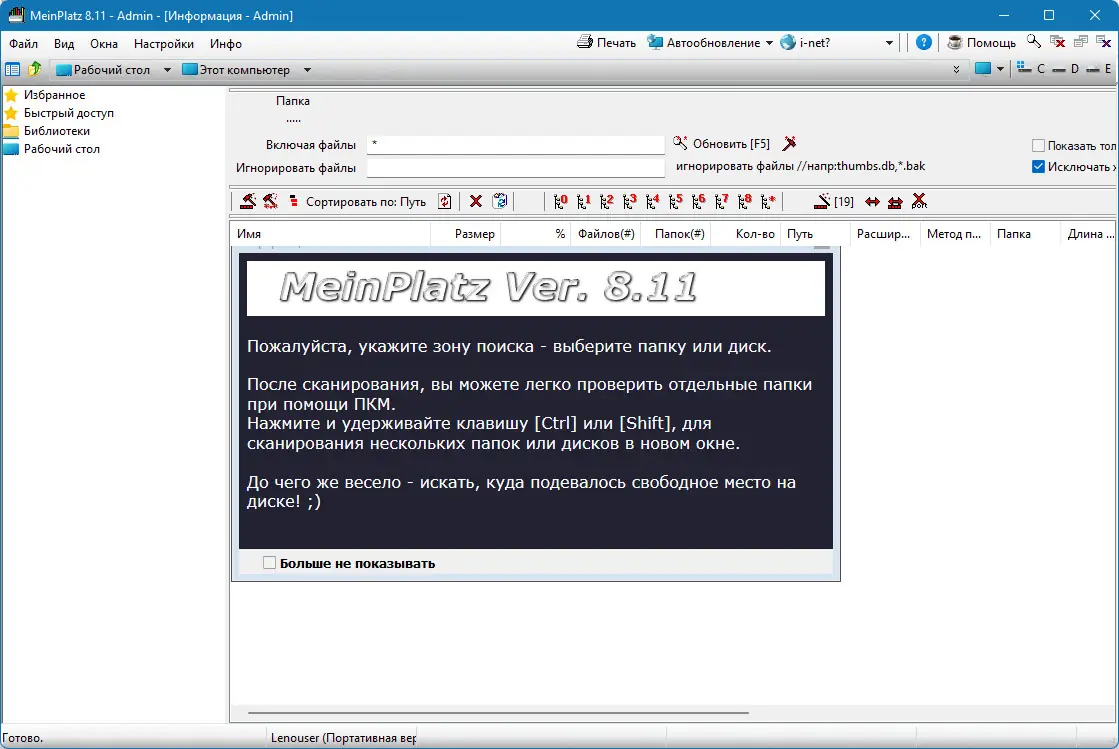Open drive E shortcut
The image size is (1119, 749).
click(1099, 68)
